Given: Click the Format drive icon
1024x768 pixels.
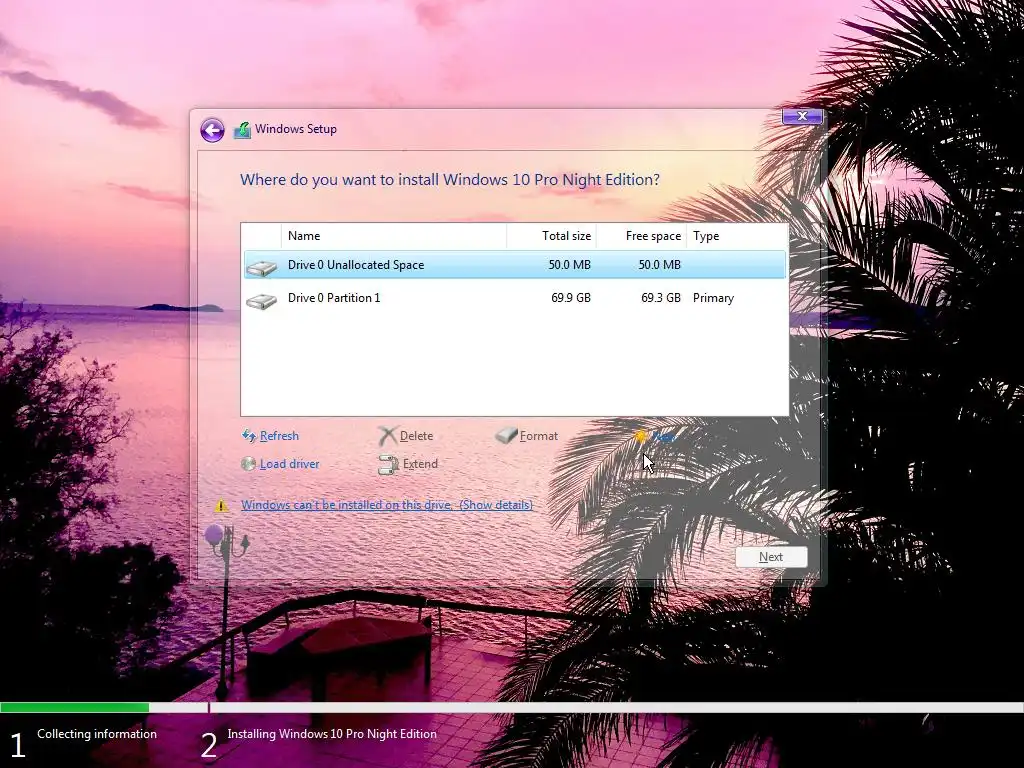Looking at the screenshot, I should 506,436.
